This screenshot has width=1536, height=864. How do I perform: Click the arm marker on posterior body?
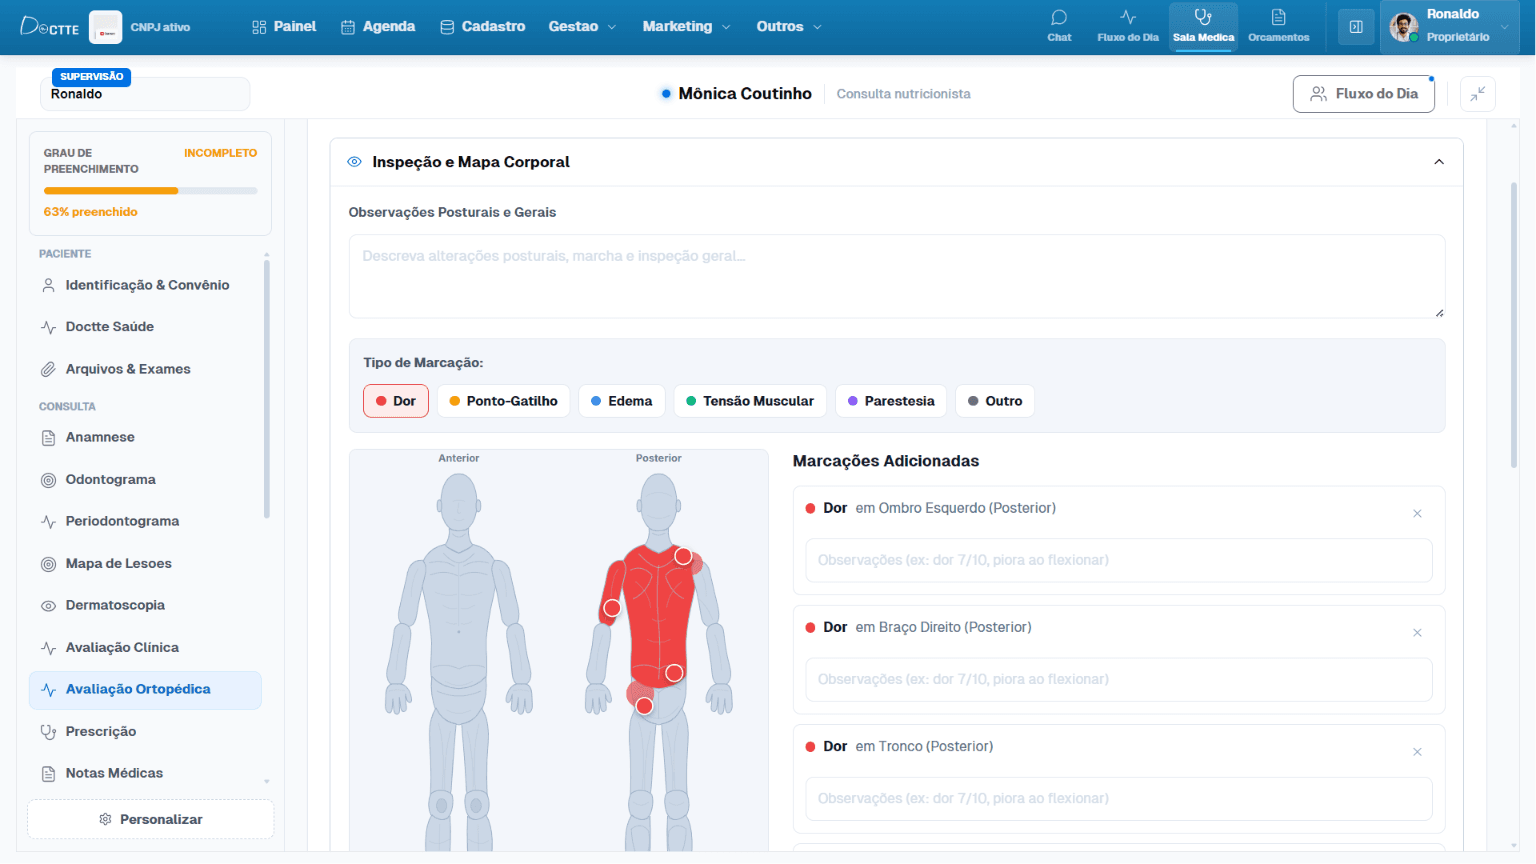(x=612, y=608)
